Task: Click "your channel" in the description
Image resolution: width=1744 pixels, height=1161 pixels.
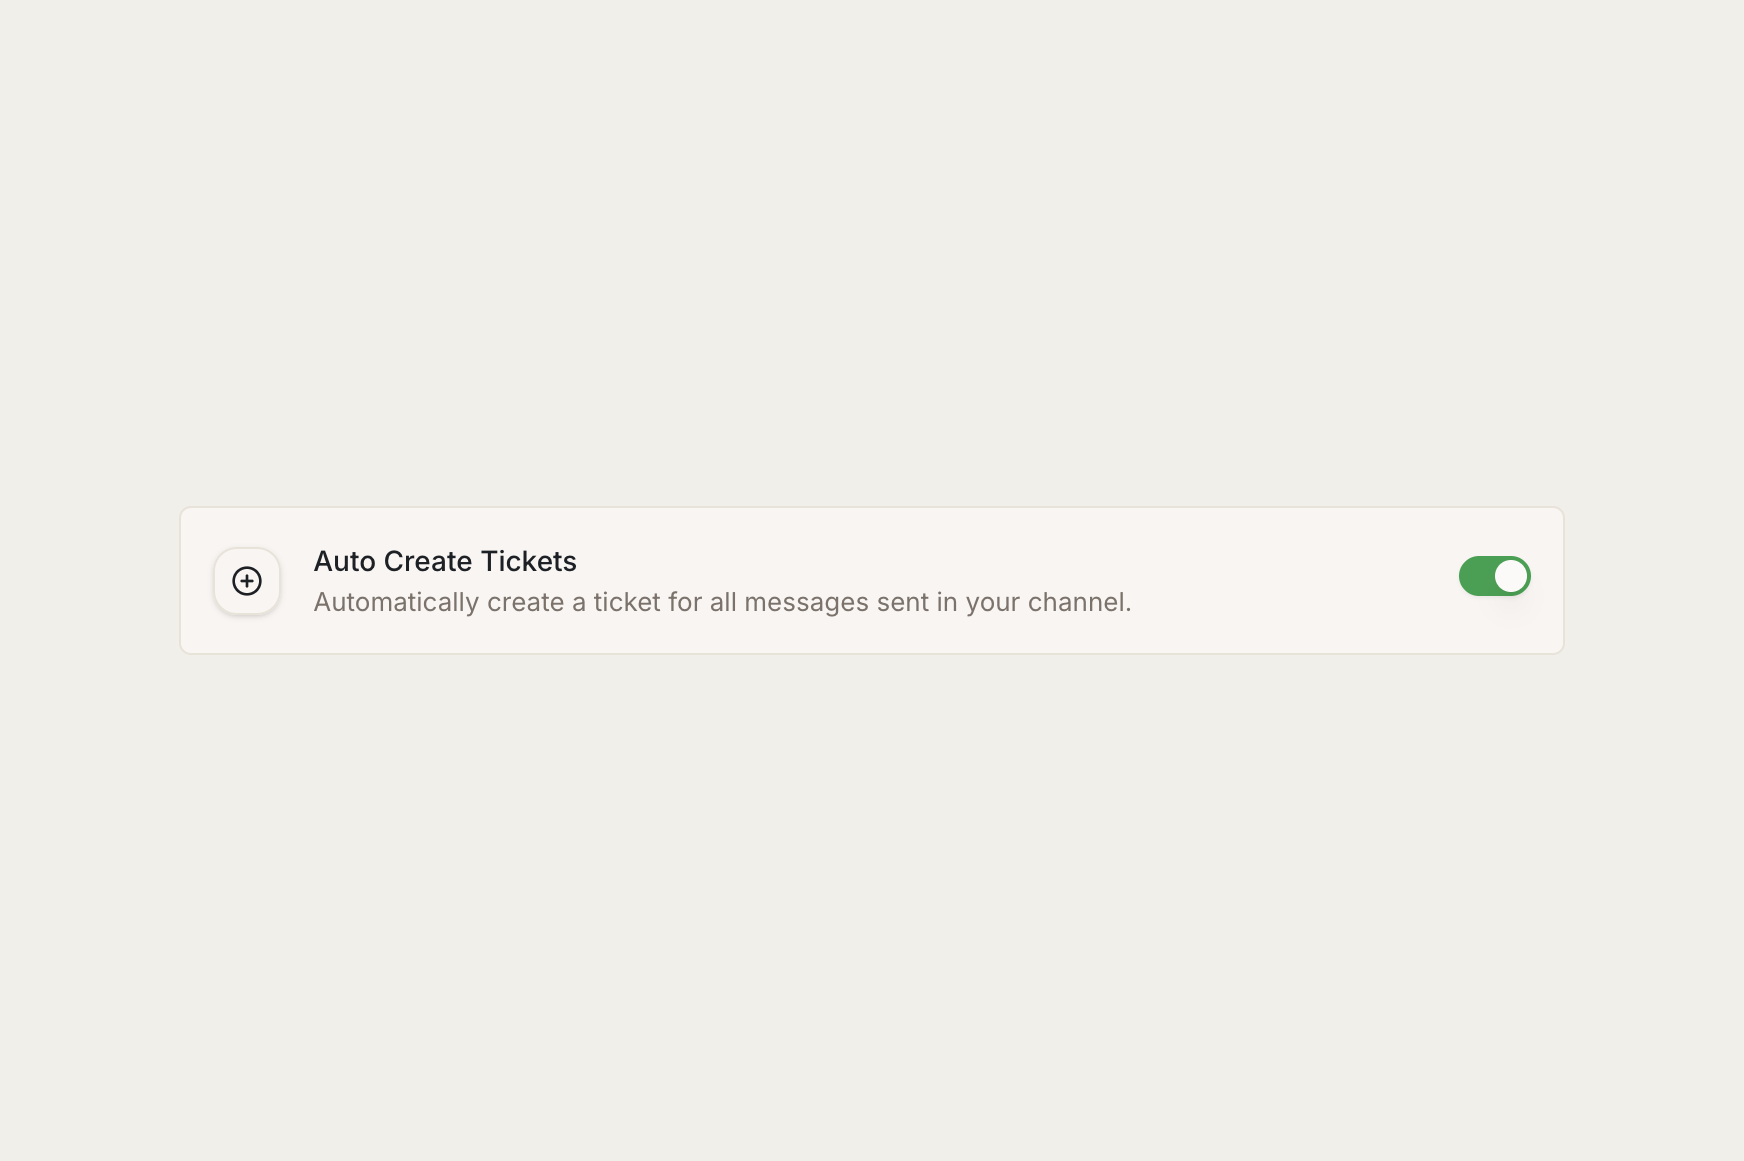Action: pyautogui.click(x=1048, y=602)
